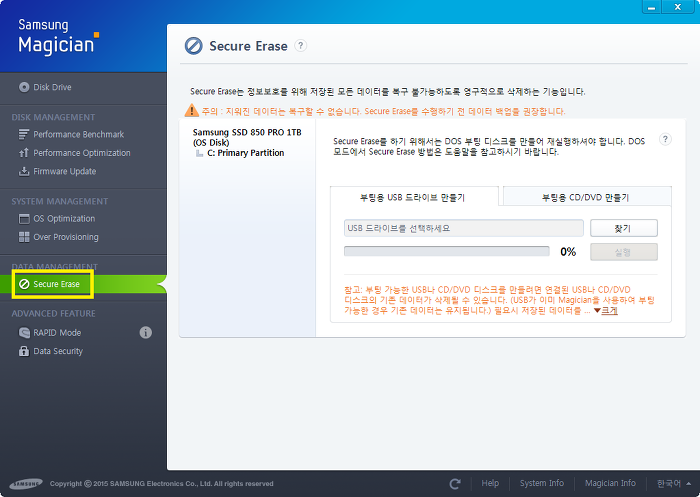Viewport: 700px width, 497px height.
Task: Click the Performance Optimization arrows icon
Action: click(24, 153)
